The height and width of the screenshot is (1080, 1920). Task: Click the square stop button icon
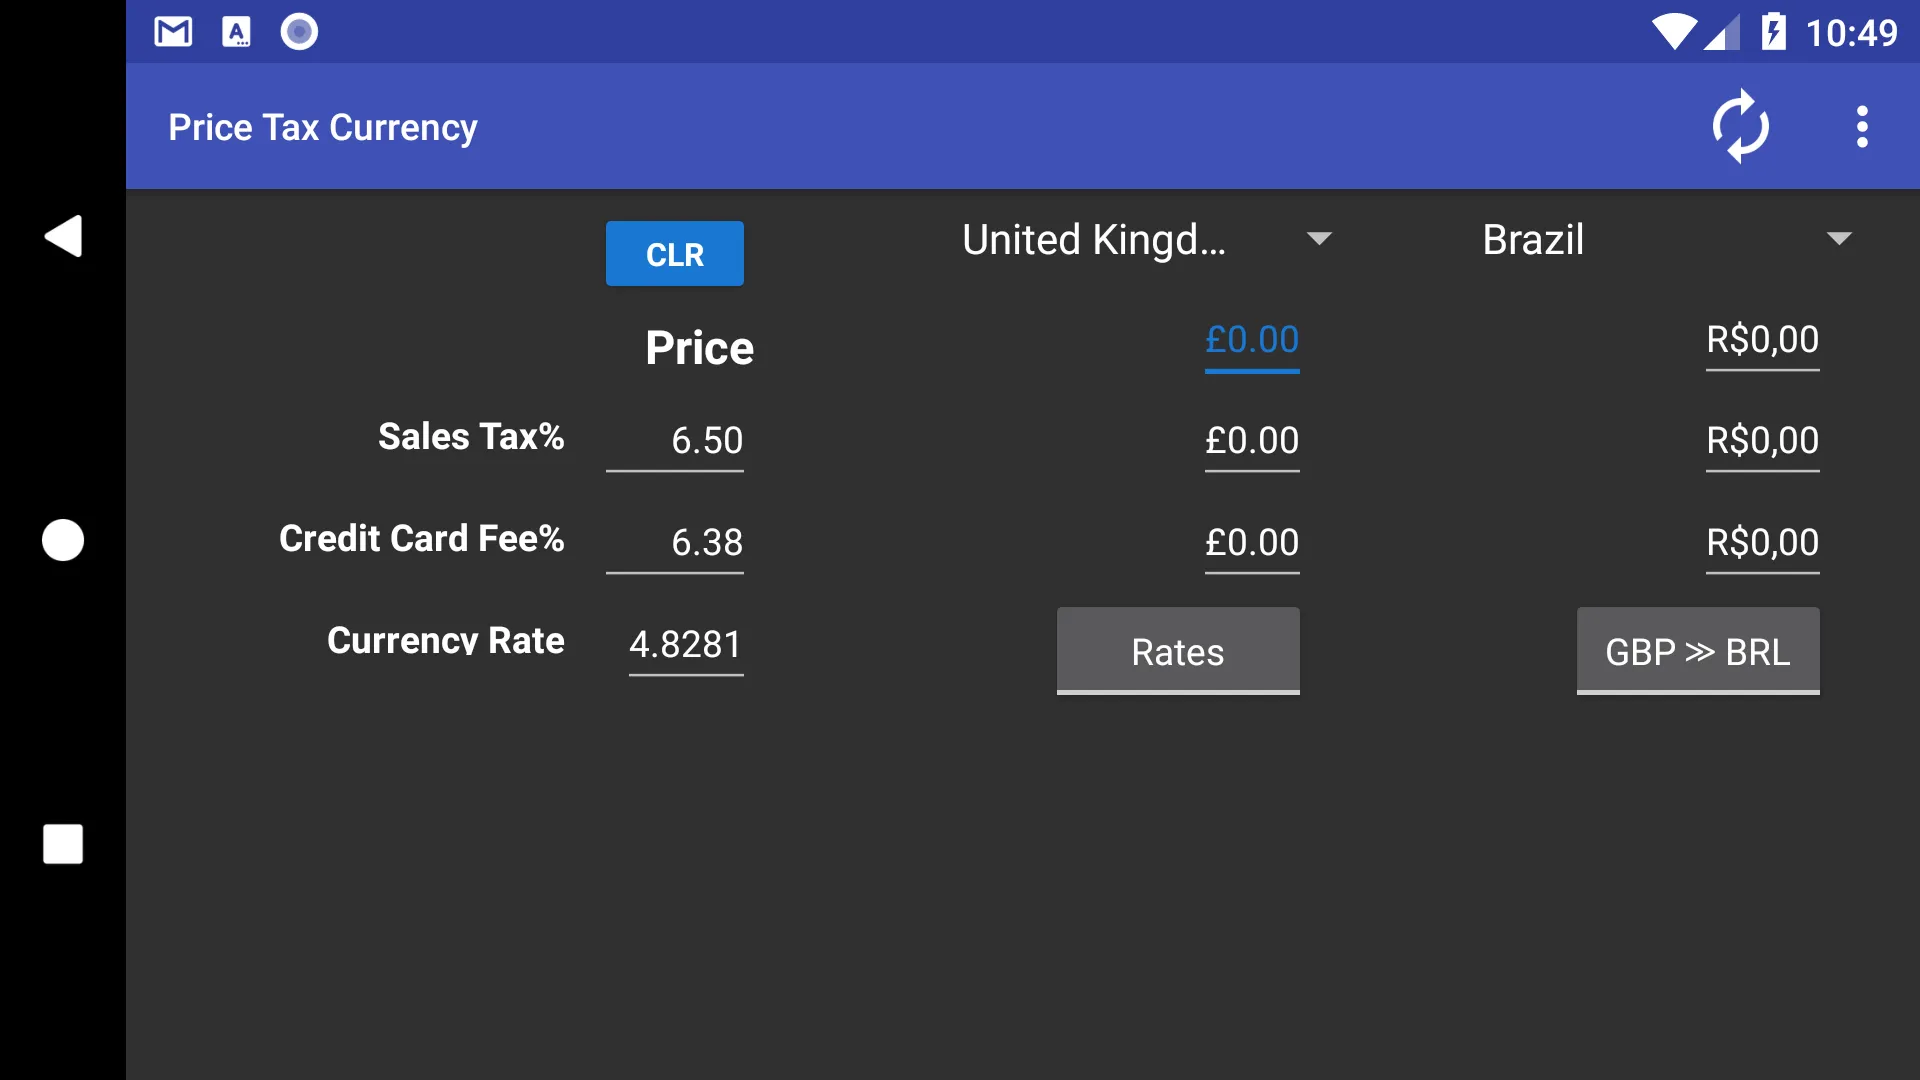62,844
